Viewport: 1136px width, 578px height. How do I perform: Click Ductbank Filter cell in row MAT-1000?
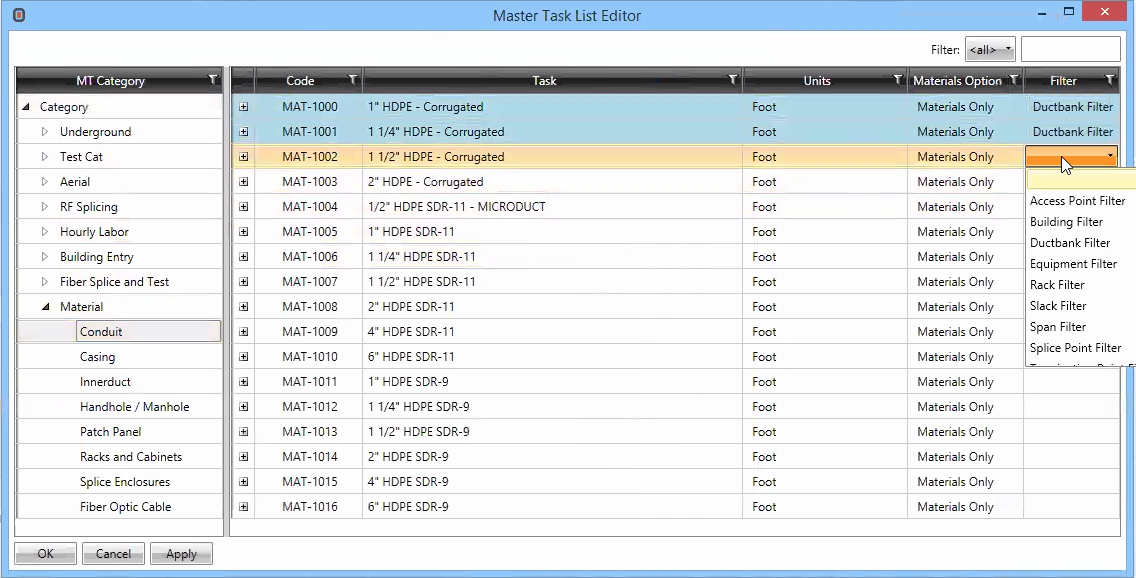pos(1072,106)
